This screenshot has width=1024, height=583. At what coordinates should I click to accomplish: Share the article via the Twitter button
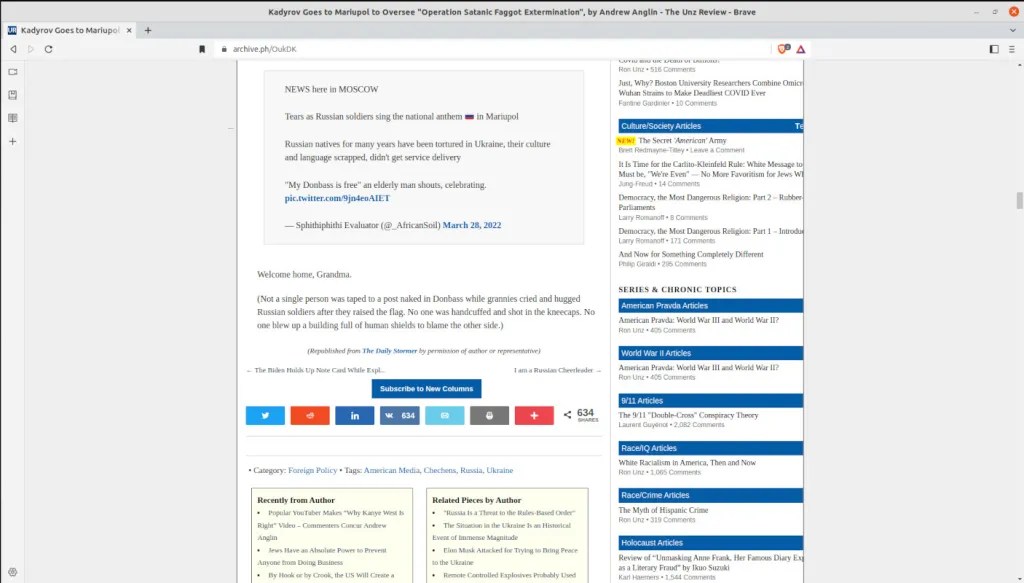[x=265, y=415]
